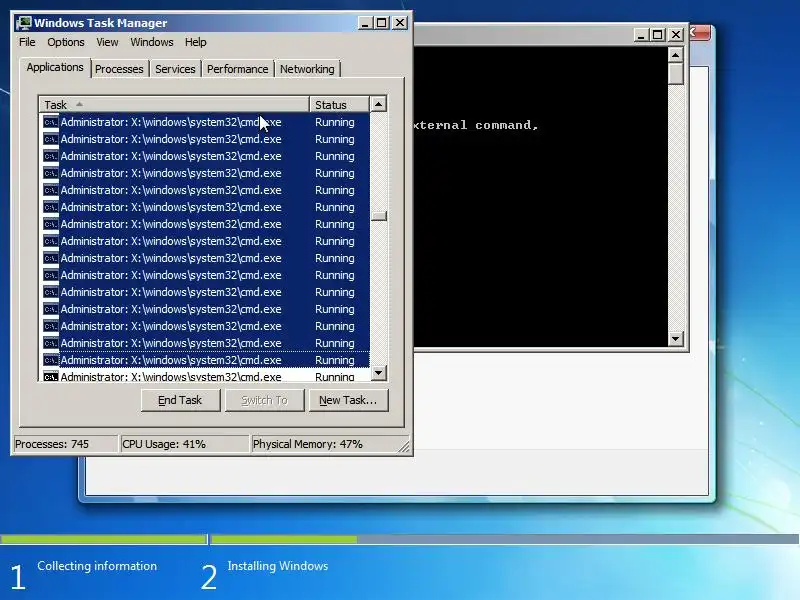Click the red close button of the installer window

click(x=700, y=33)
